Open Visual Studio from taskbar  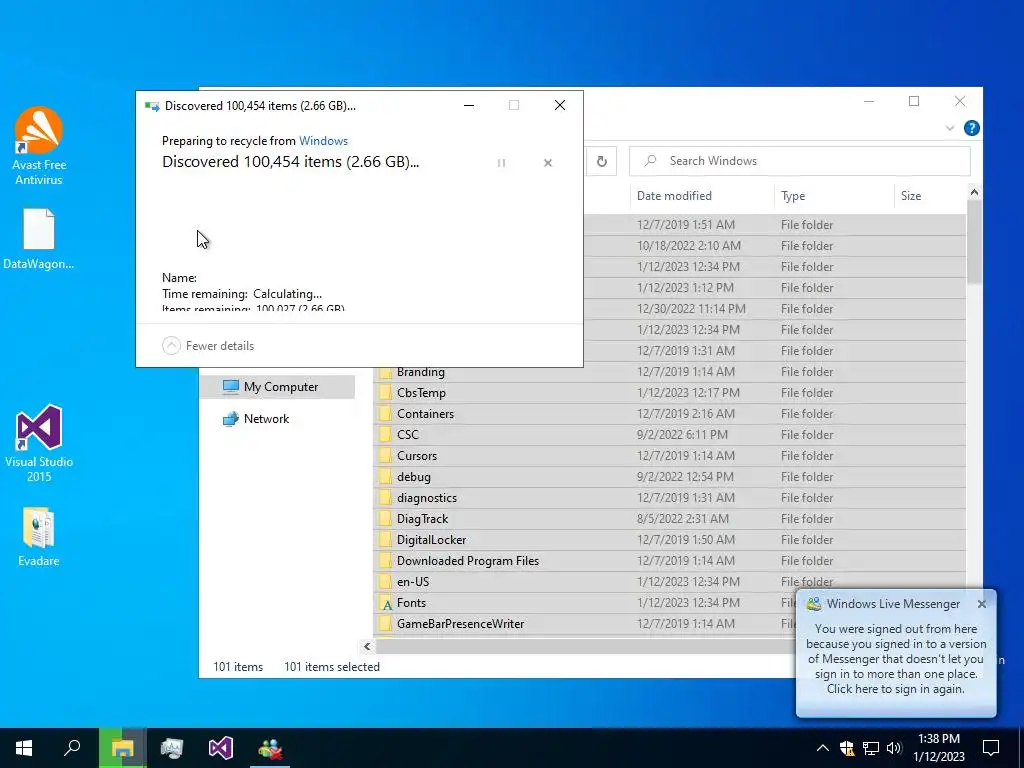(x=221, y=748)
